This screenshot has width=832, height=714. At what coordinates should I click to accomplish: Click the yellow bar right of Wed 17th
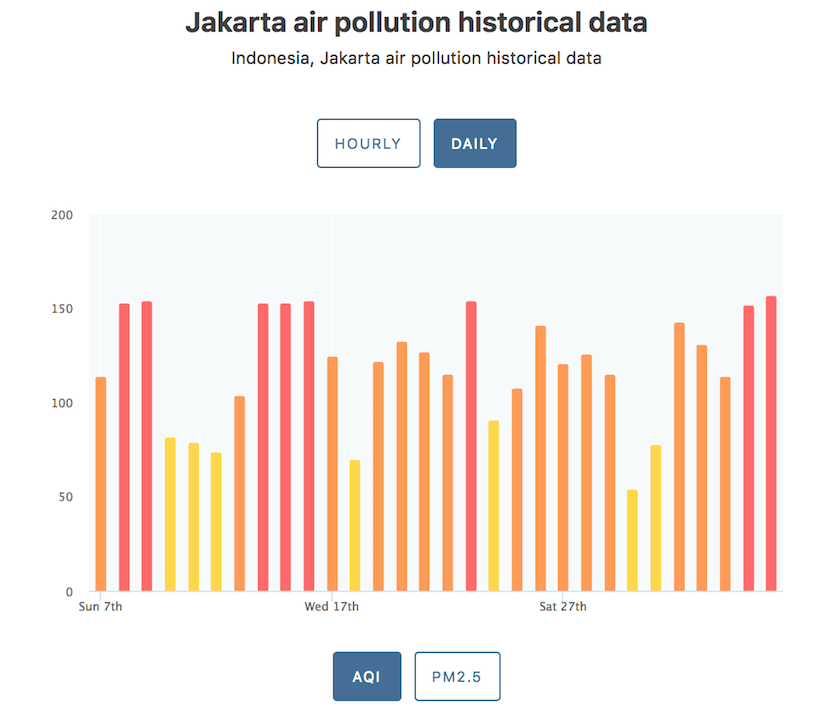tap(355, 525)
